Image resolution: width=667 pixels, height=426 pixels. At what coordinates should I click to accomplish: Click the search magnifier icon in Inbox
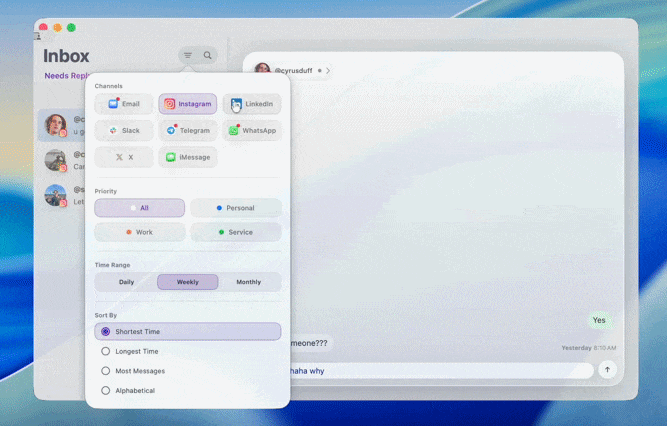[x=208, y=55]
